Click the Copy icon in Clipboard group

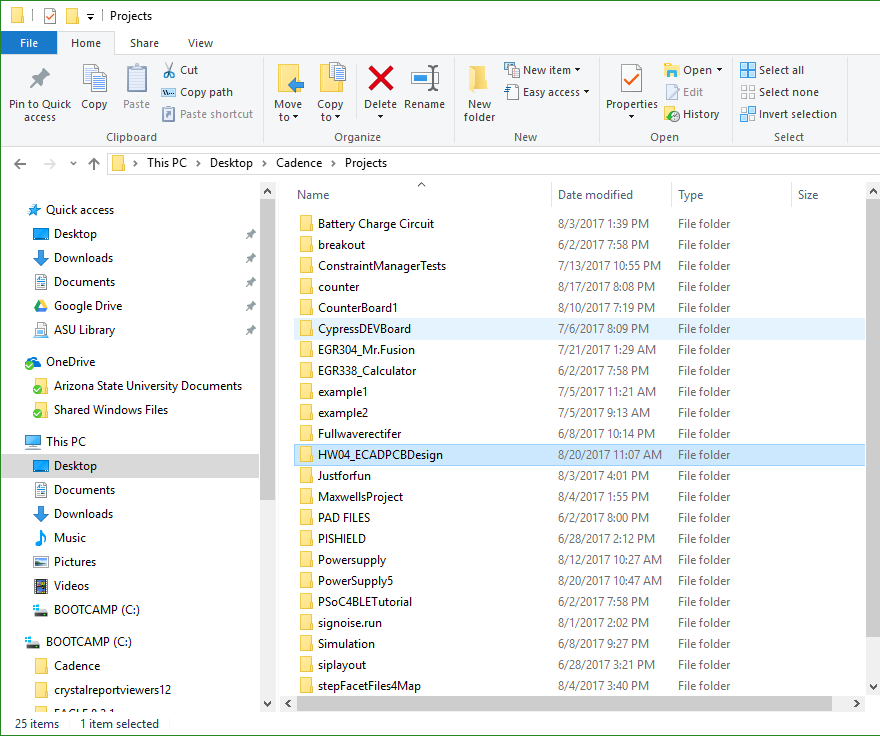tap(94, 79)
